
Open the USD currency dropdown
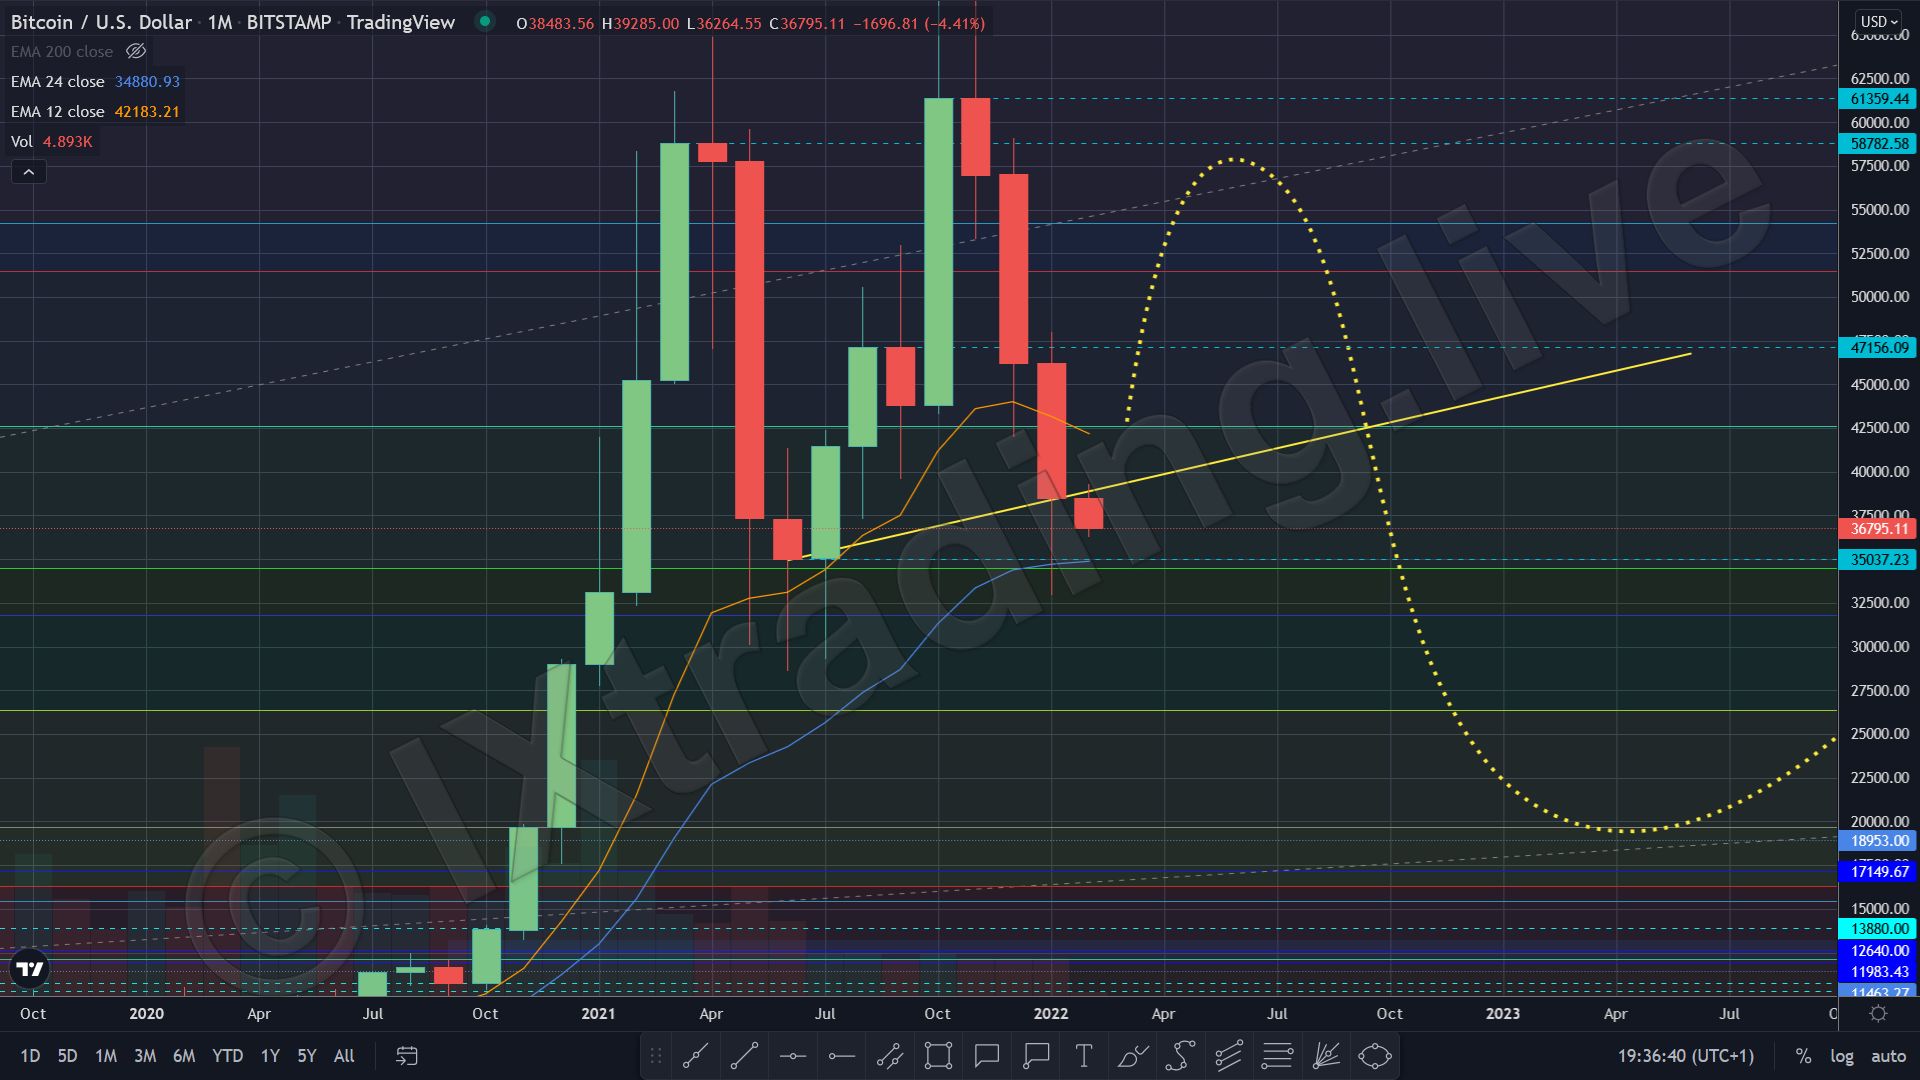(1878, 21)
